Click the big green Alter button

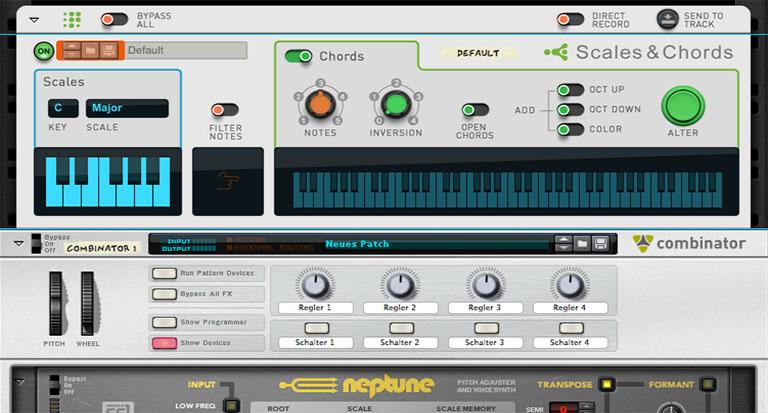(683, 106)
